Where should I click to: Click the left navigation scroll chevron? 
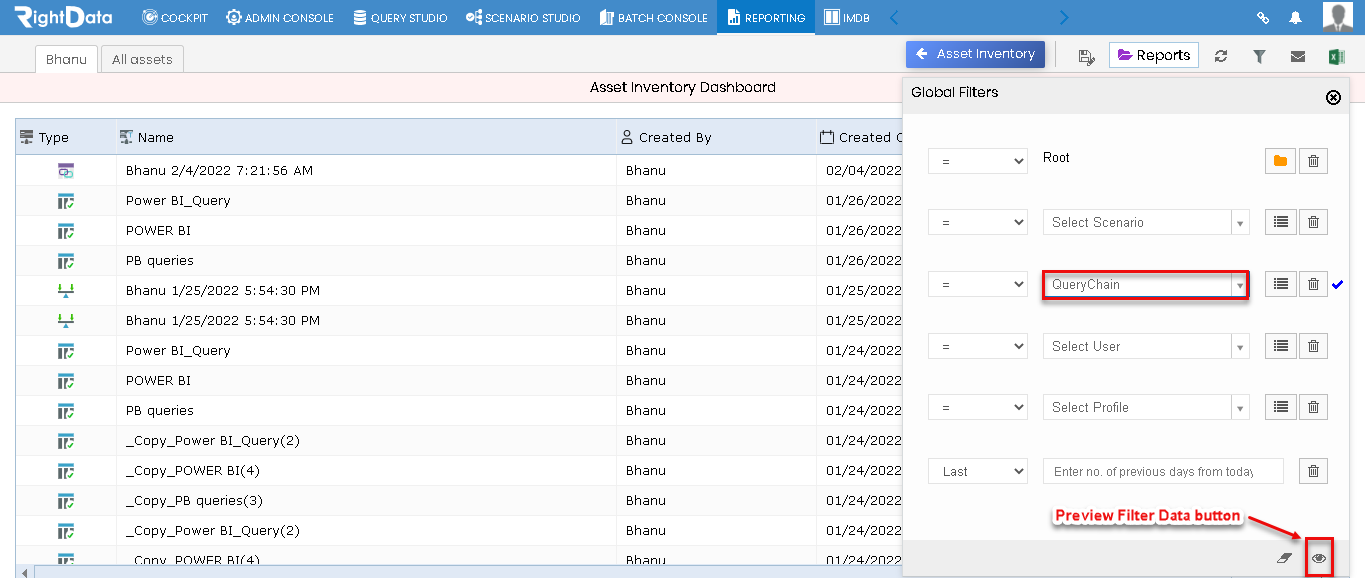click(894, 18)
